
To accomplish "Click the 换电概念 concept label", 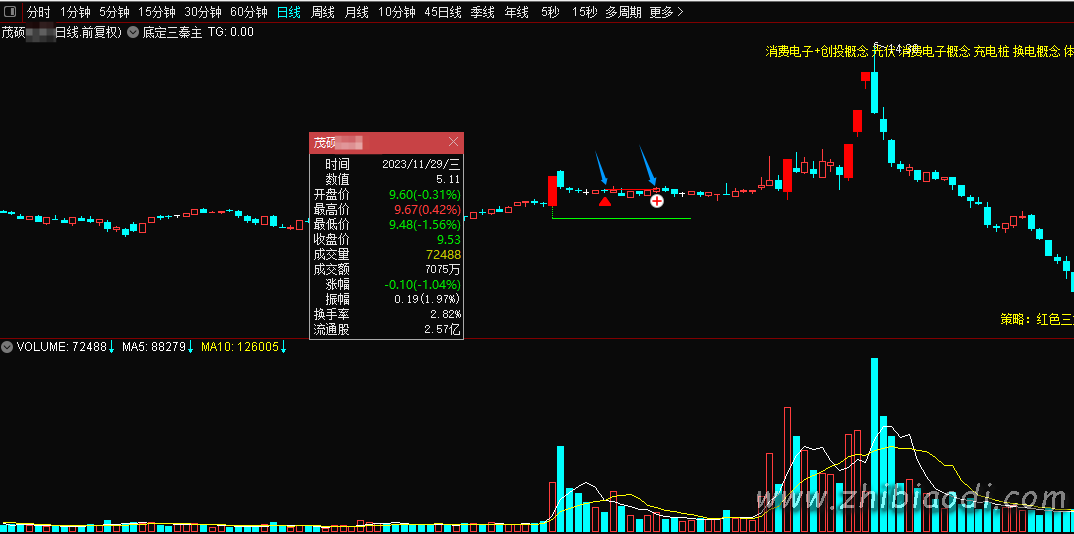I will pos(1037,51).
